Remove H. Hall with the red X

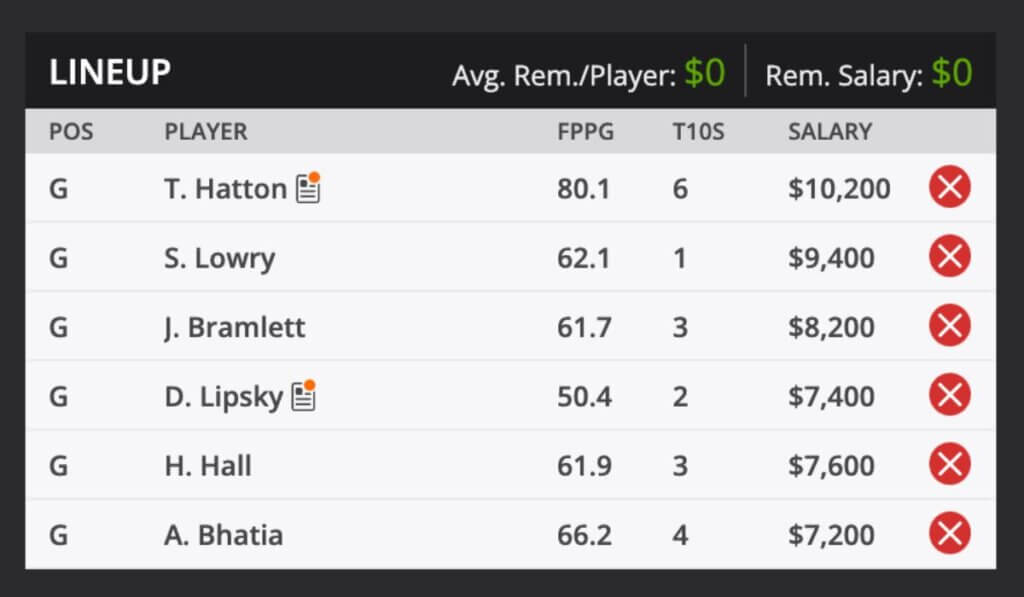click(948, 465)
